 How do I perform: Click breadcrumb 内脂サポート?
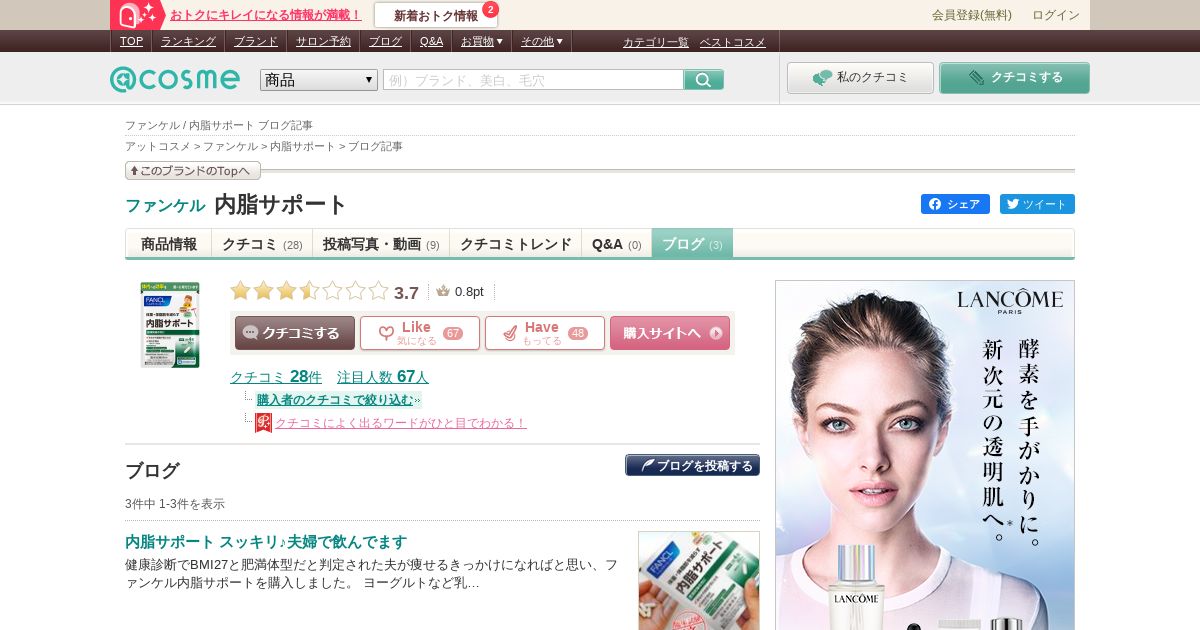click(303, 146)
